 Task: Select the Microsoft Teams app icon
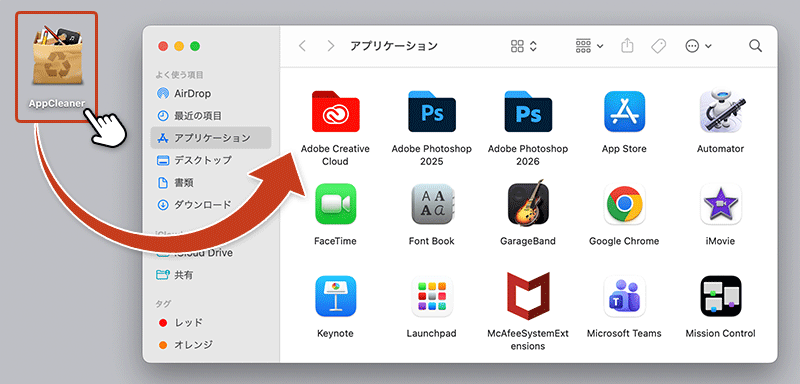(x=624, y=296)
